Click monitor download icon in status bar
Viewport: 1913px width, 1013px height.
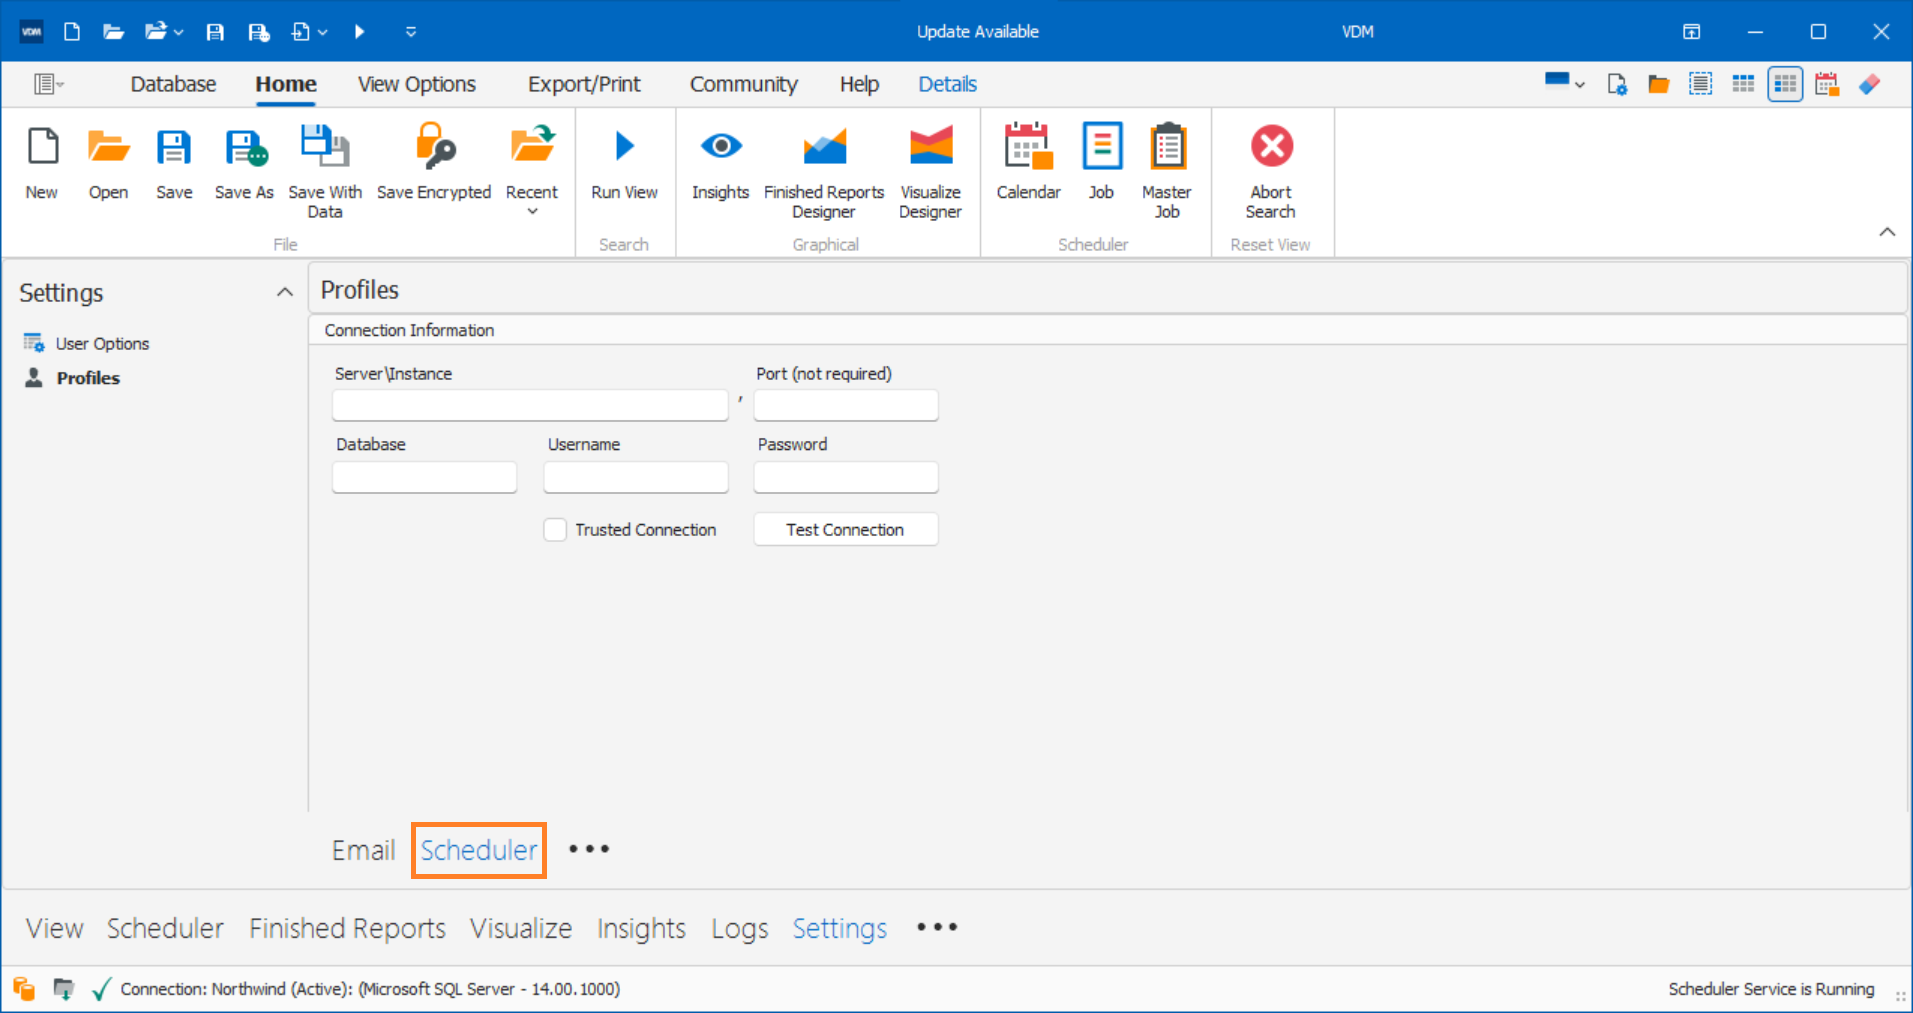[63, 989]
